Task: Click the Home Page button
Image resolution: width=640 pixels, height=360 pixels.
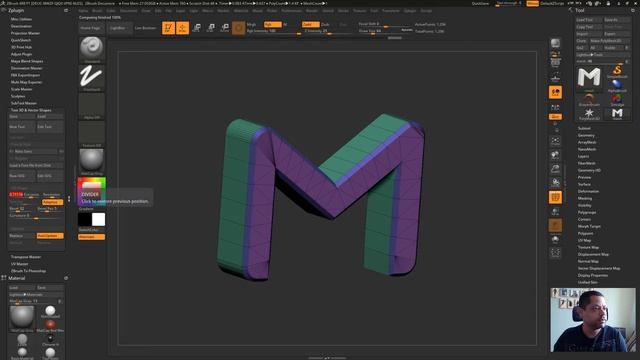Action: click(91, 28)
